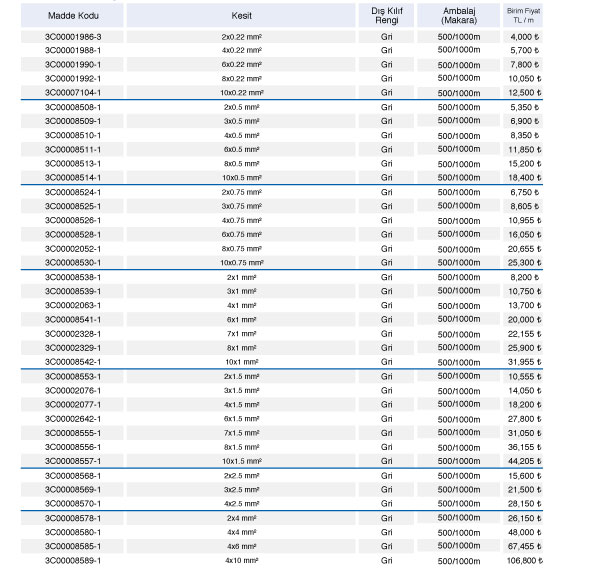Click the price 31,955 ₺ cell
Screen dimensions: 595x580
(x=523, y=362)
